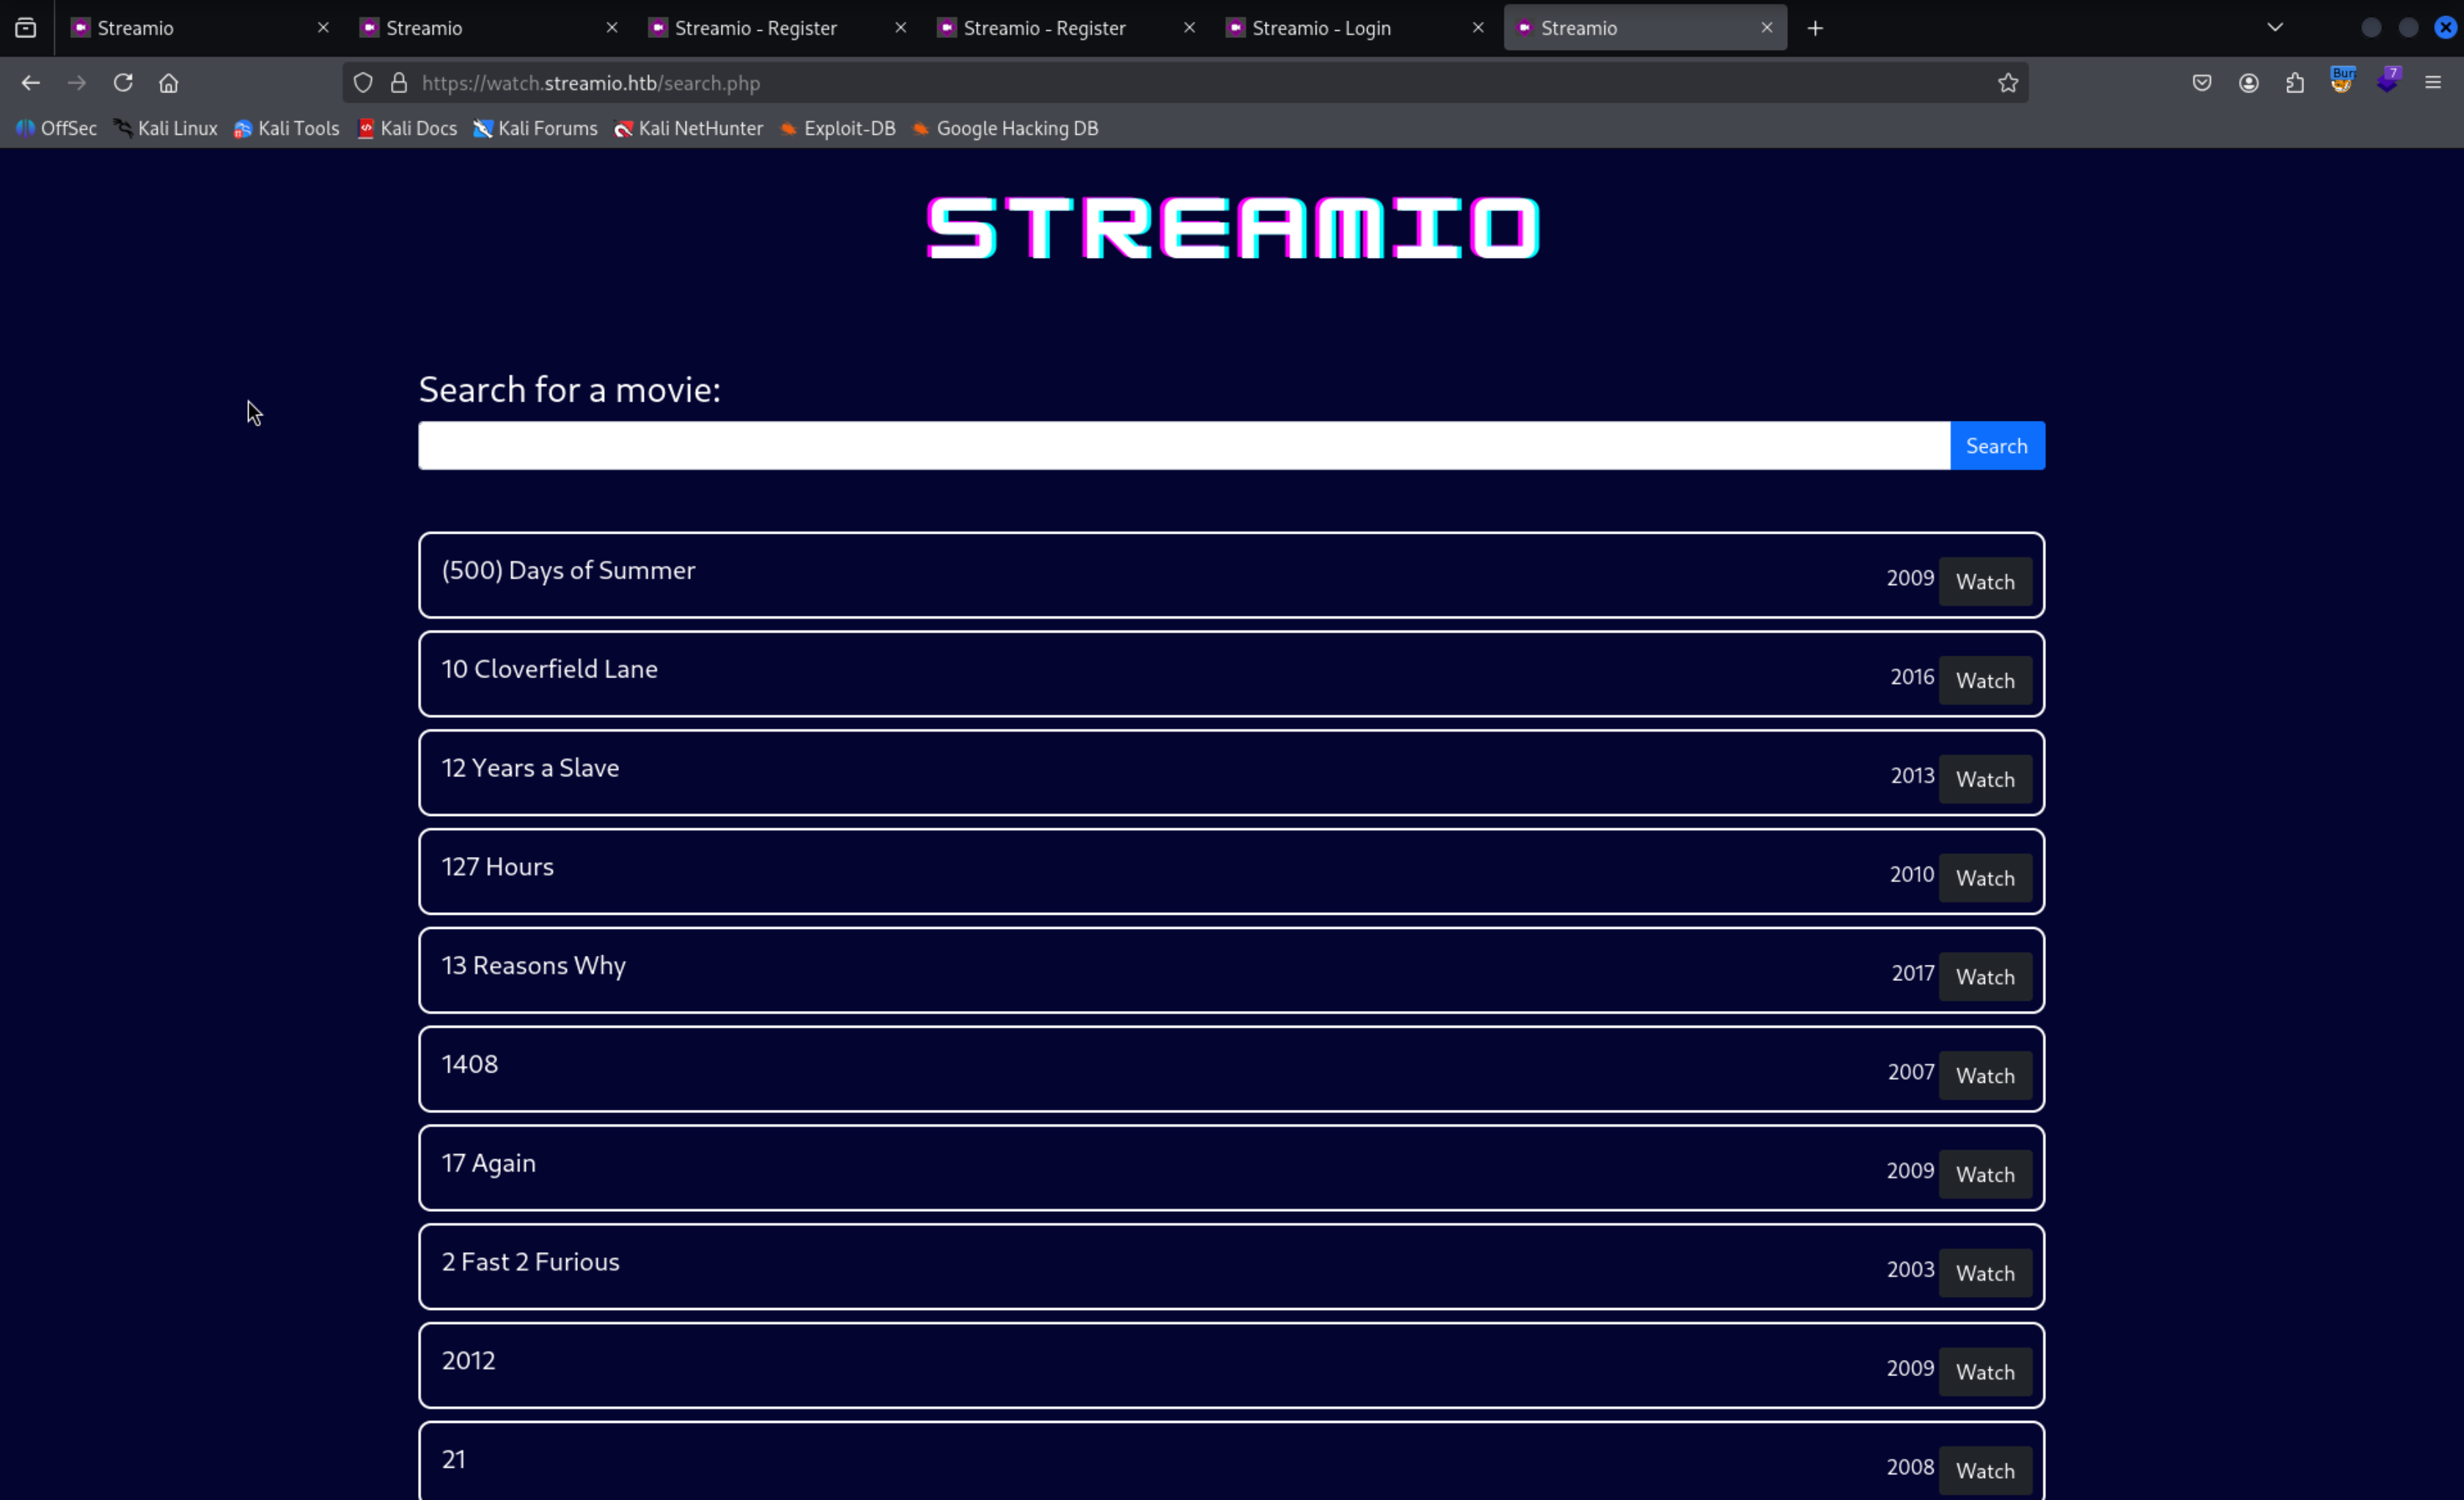Switch to first Streamio - Register tab
Screen dimensions: 2464x1500
(x=755, y=28)
